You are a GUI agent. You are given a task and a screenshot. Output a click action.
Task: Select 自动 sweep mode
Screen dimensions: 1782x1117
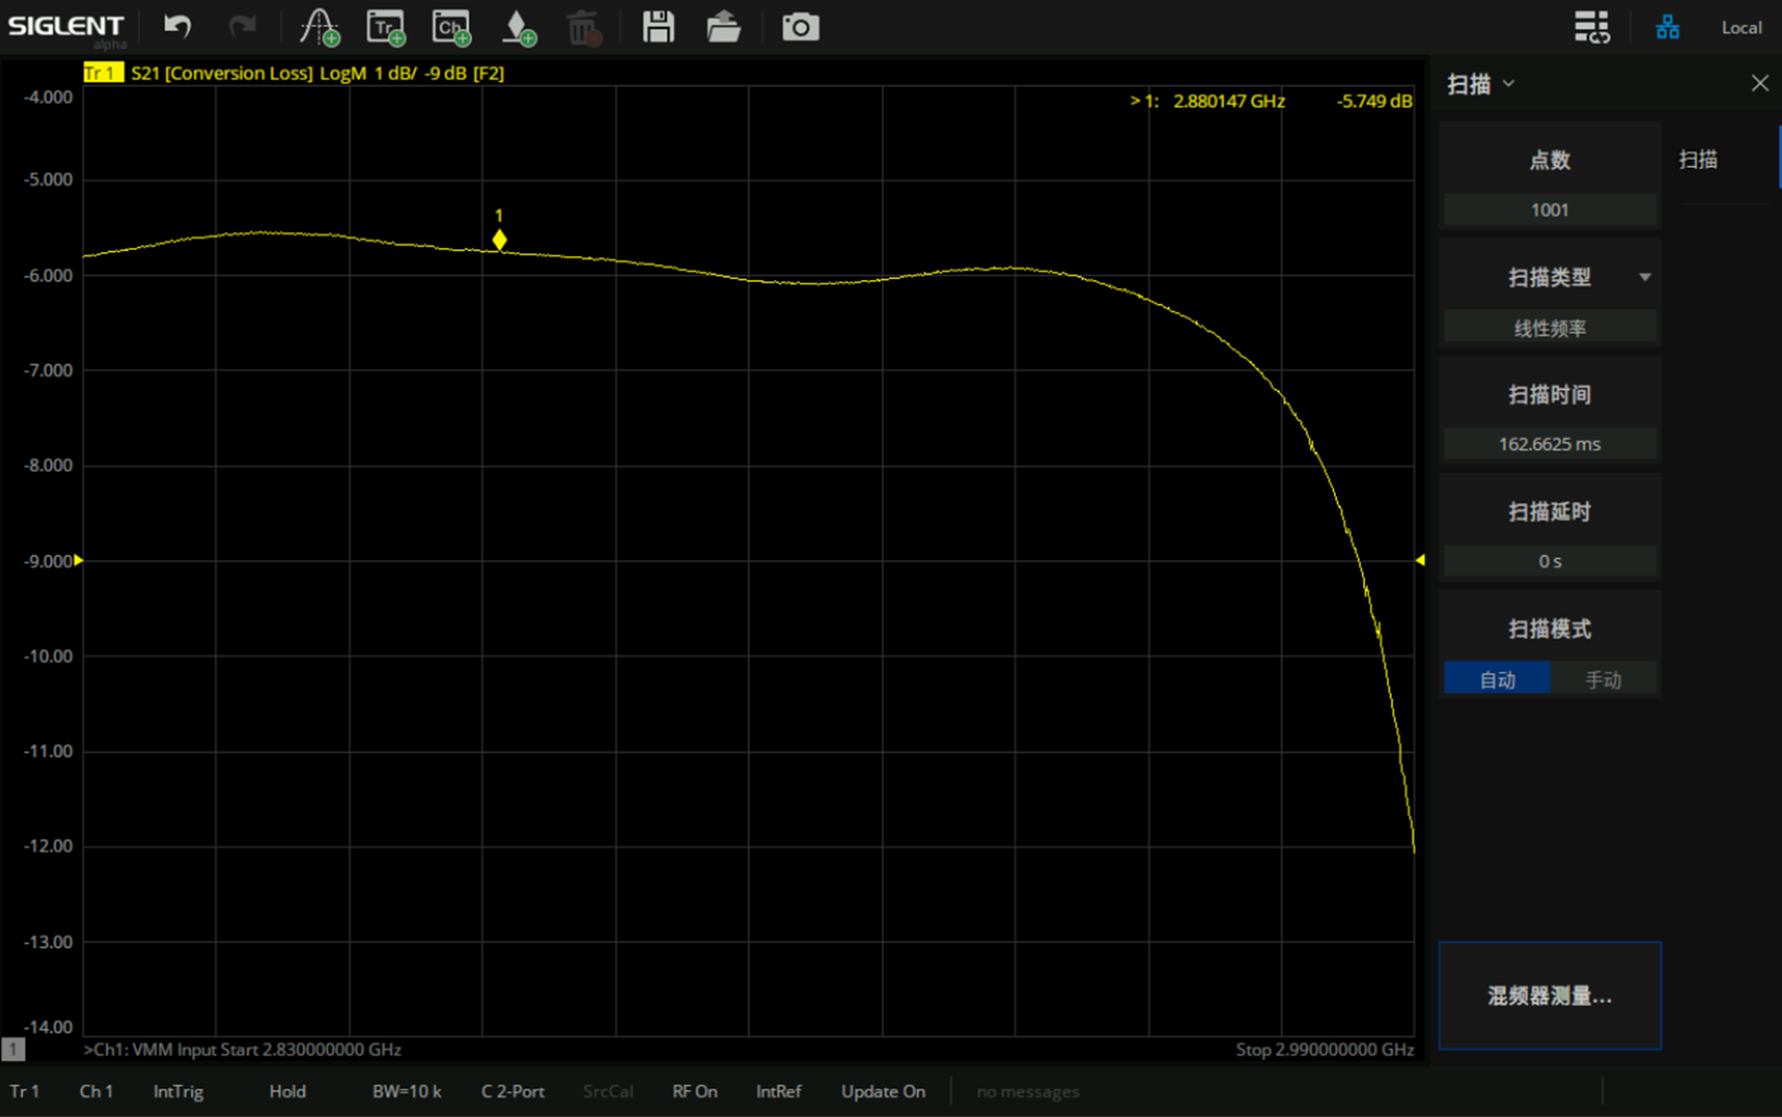click(1497, 679)
